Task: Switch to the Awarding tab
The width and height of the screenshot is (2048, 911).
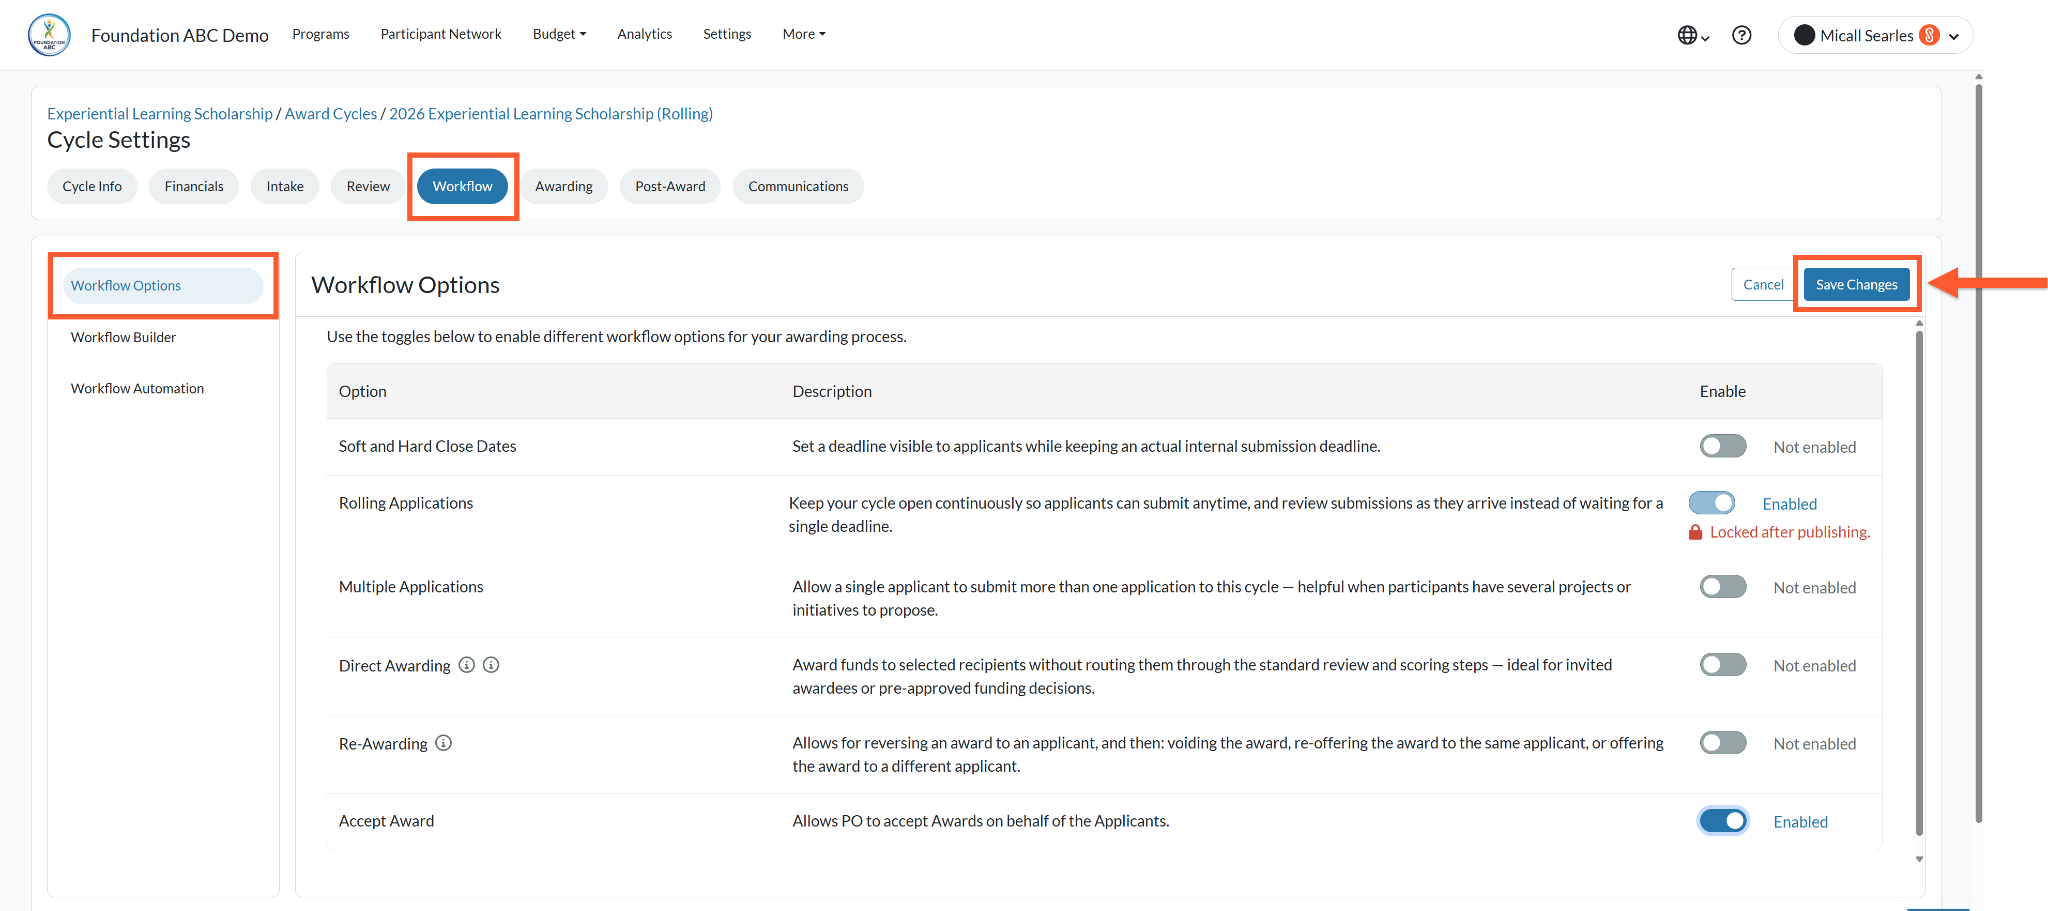Action: coord(564,186)
